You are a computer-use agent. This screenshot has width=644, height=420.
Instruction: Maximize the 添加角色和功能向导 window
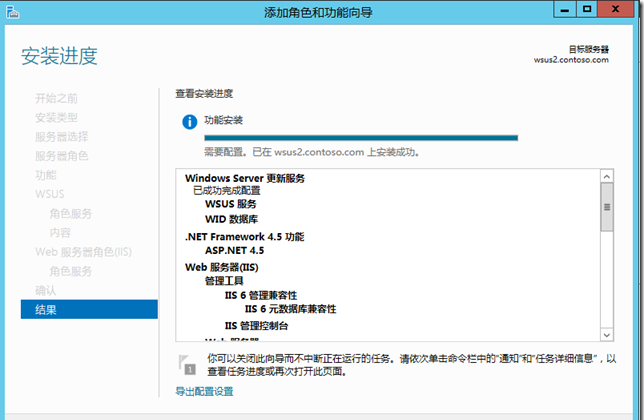coord(587,9)
